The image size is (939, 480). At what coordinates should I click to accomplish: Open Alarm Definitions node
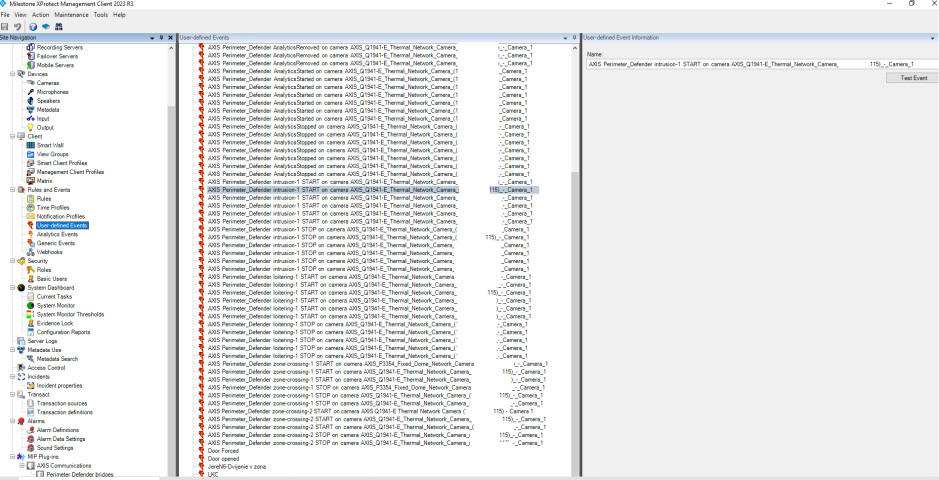[x=59, y=430]
